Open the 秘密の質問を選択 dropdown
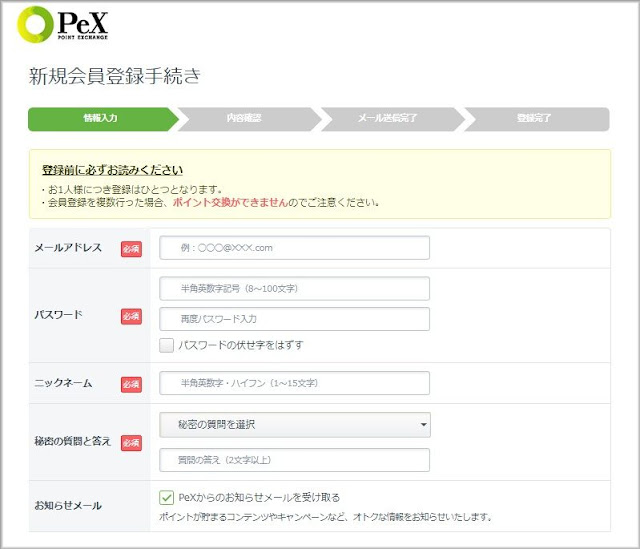Screen dimensions: 640x549 point(295,425)
